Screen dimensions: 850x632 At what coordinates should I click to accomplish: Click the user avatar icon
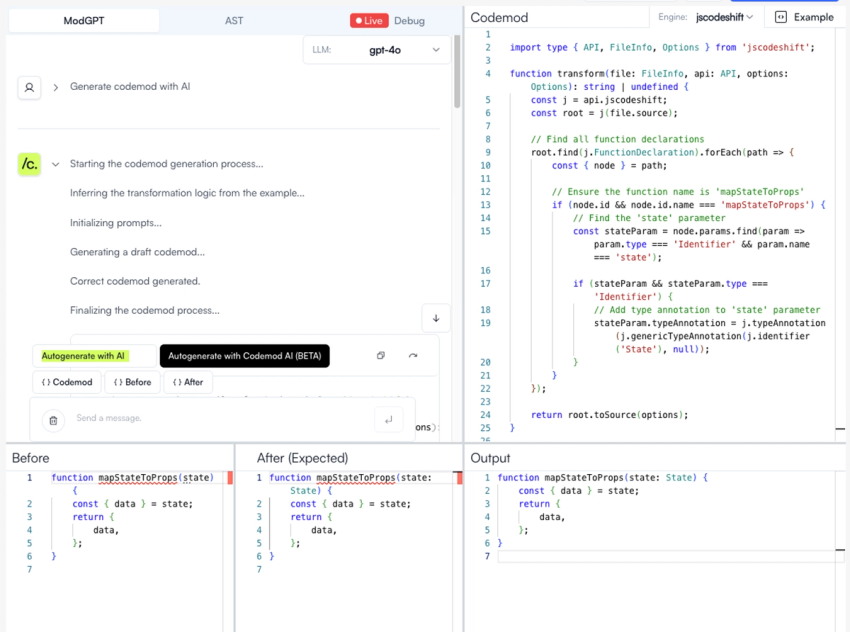click(x=31, y=86)
